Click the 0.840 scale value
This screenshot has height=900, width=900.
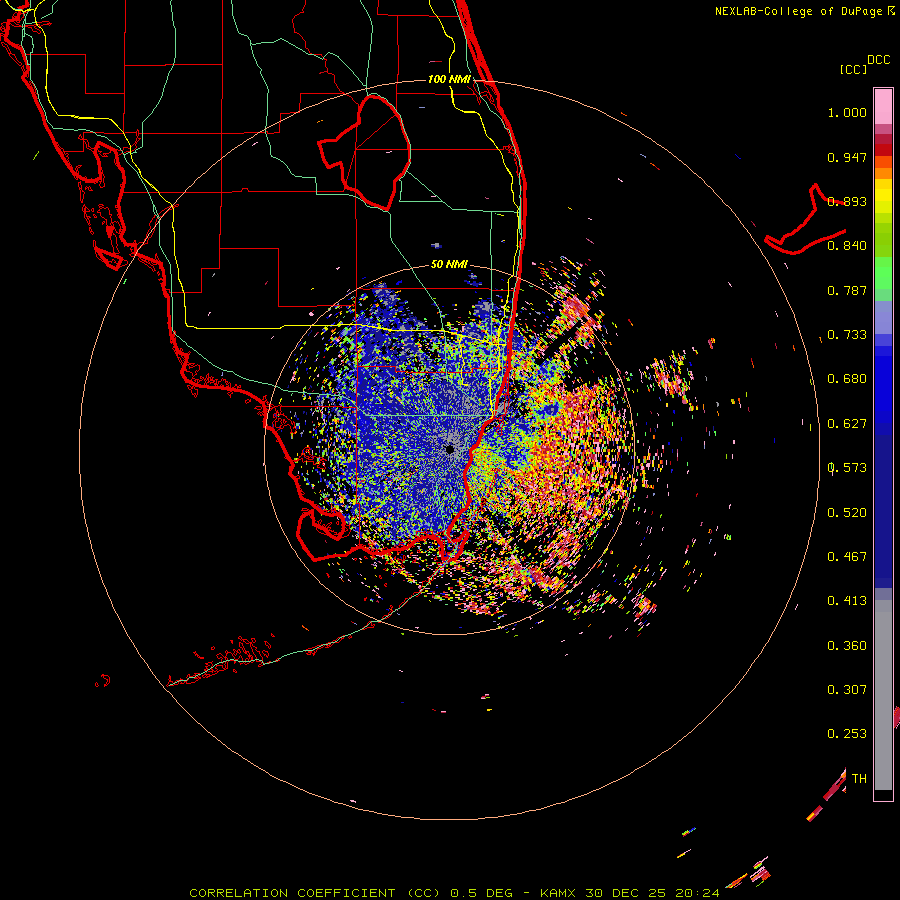[847, 246]
